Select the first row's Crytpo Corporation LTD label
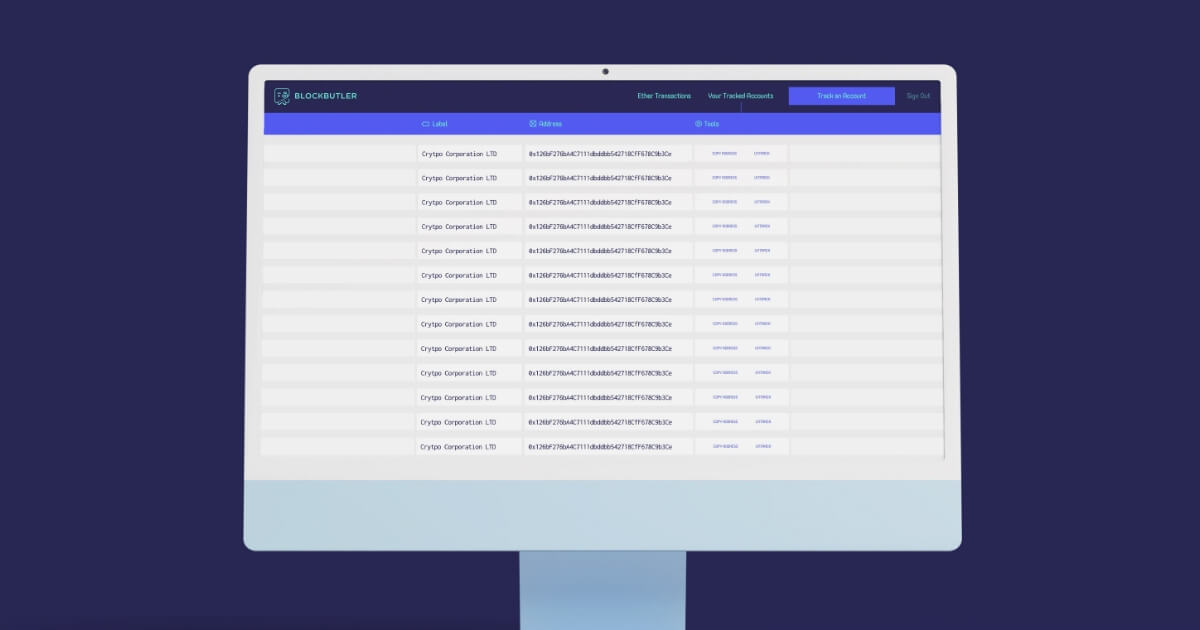Screen dimensions: 1200x630 [x=459, y=154]
